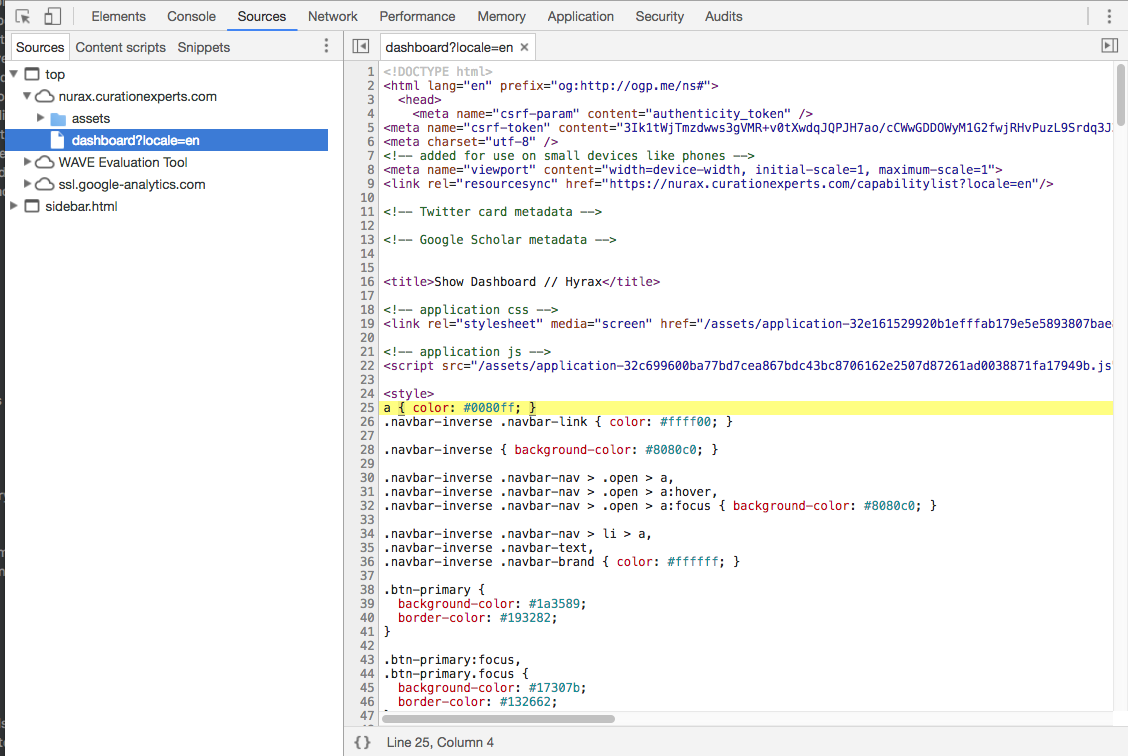Select the dashboard?locale=en editor tab

coord(449,47)
